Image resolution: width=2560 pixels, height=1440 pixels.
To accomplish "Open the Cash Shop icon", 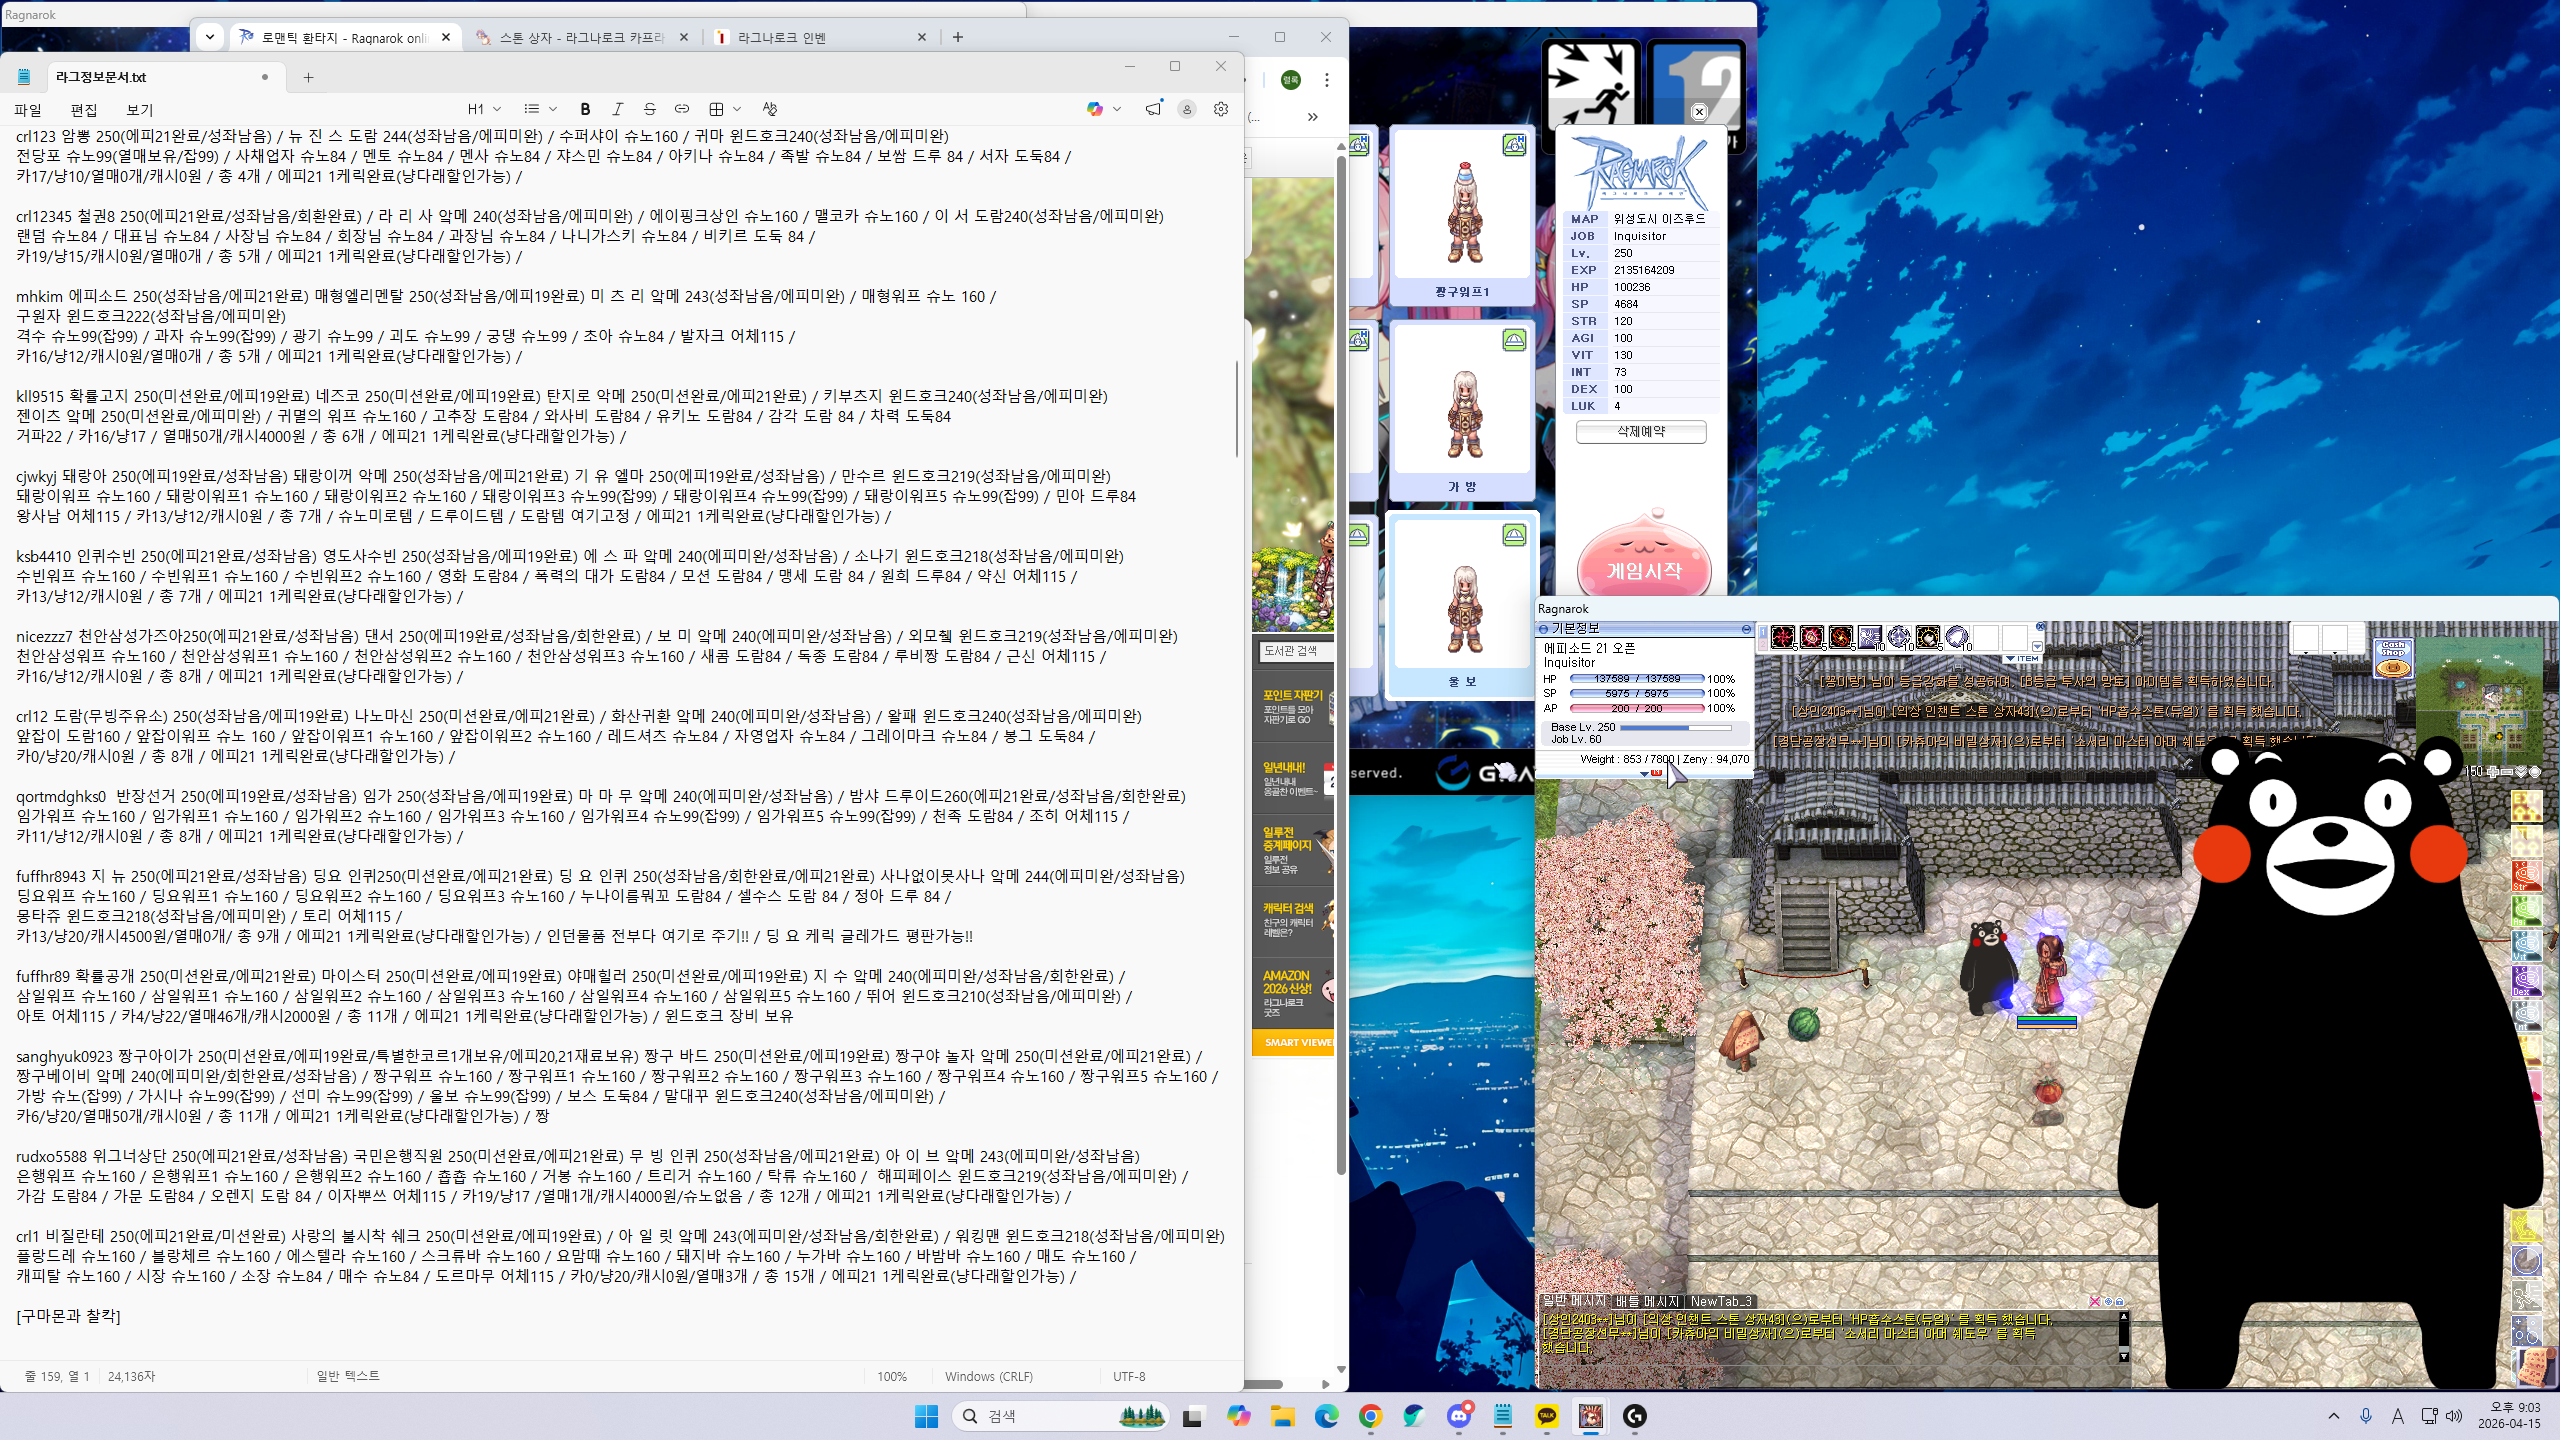I will coord(2393,658).
